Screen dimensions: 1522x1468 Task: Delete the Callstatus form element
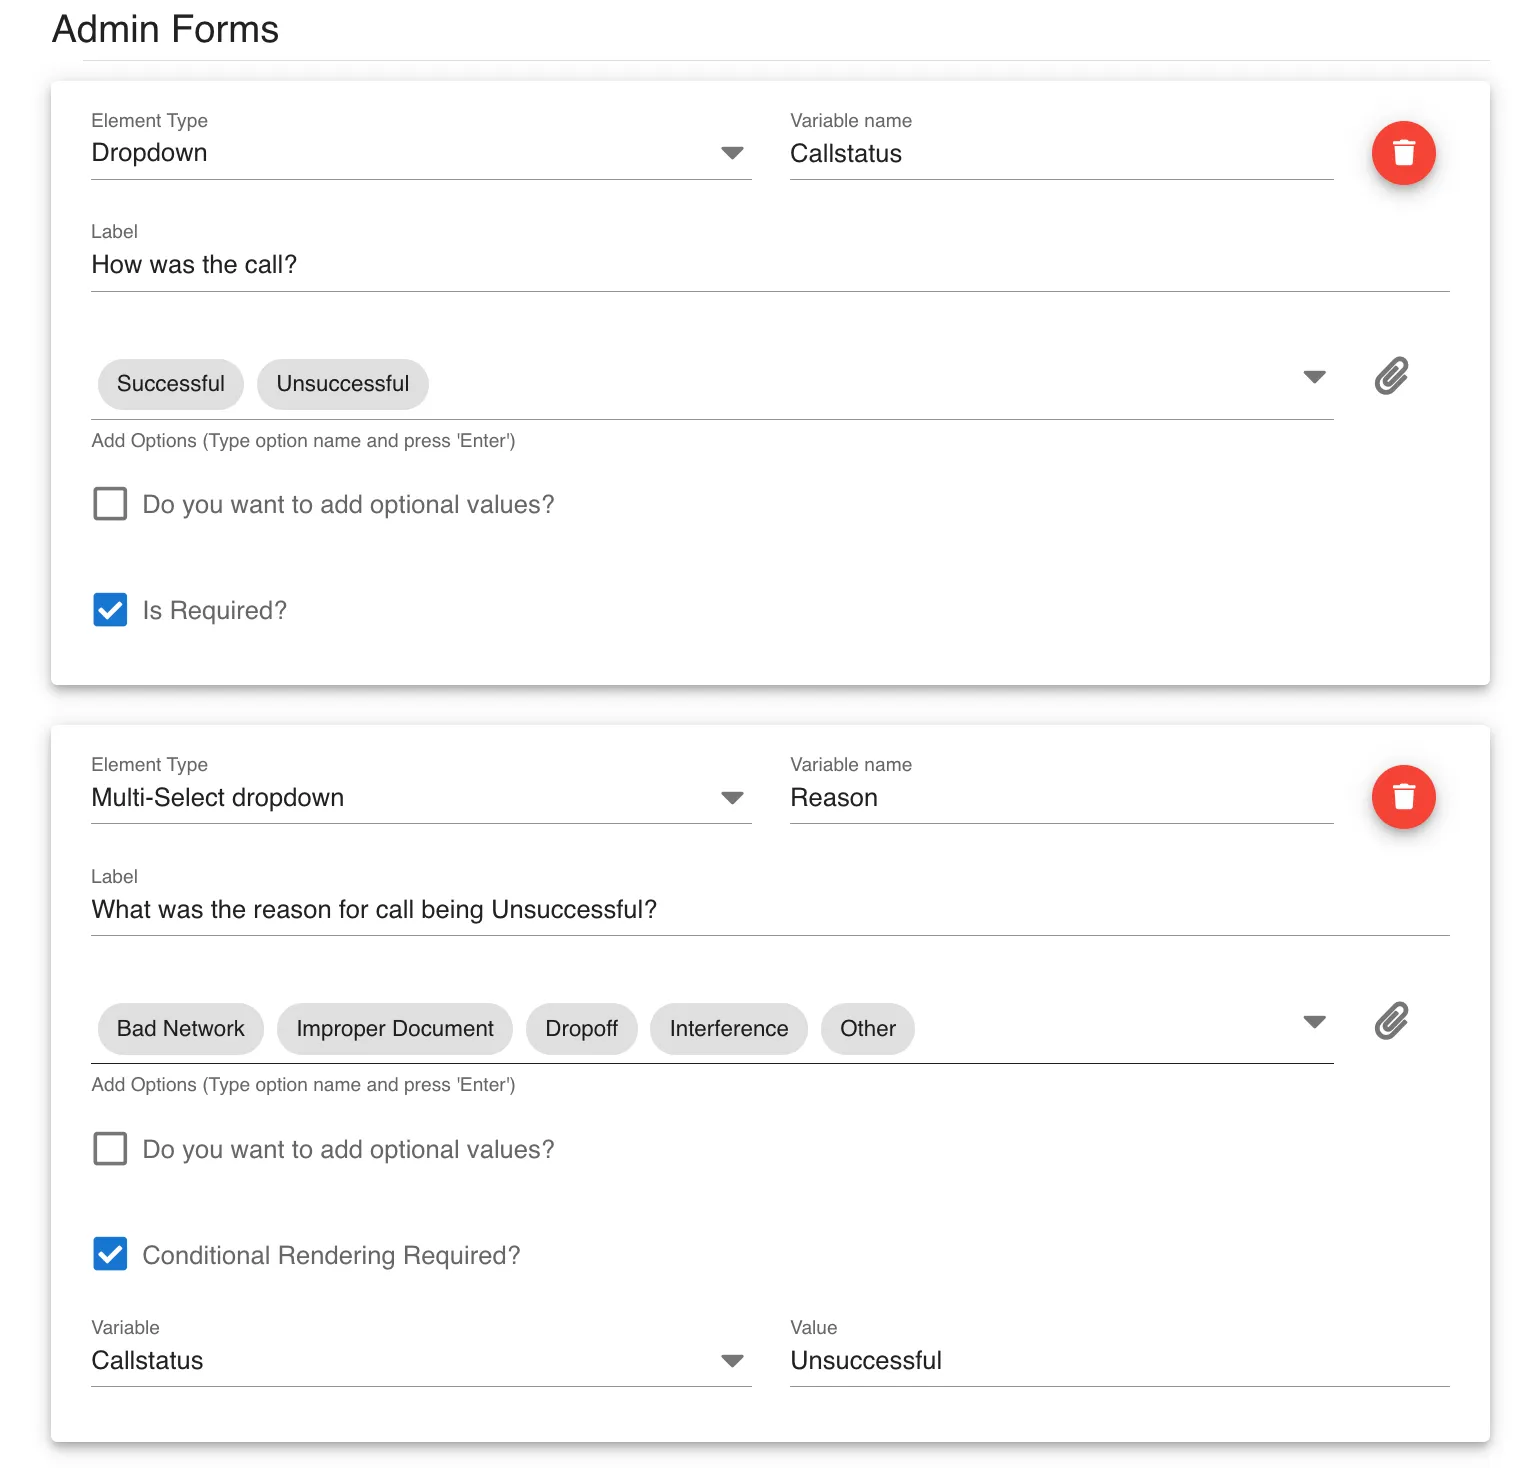1403,153
